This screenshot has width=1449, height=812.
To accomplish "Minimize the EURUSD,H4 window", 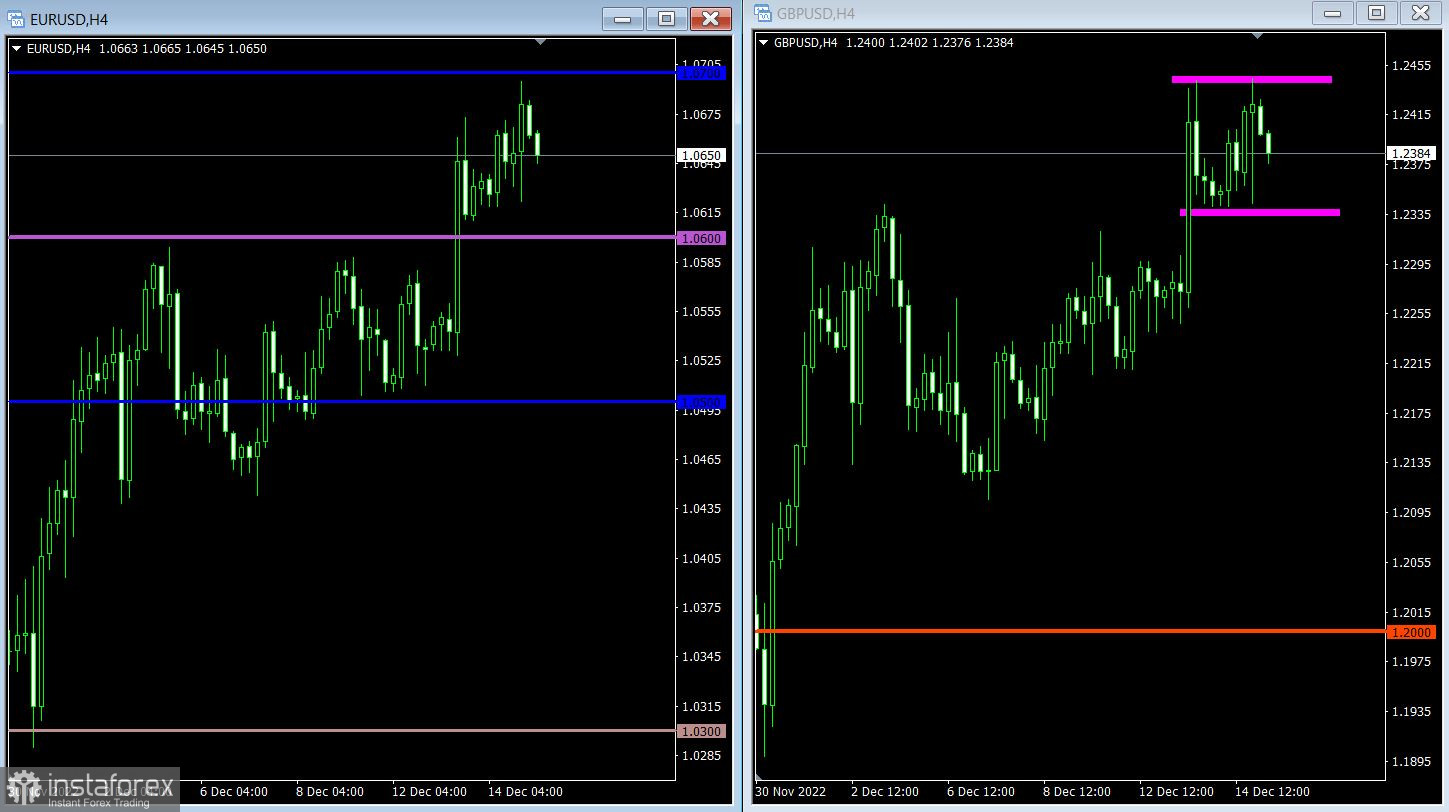I will pos(623,19).
